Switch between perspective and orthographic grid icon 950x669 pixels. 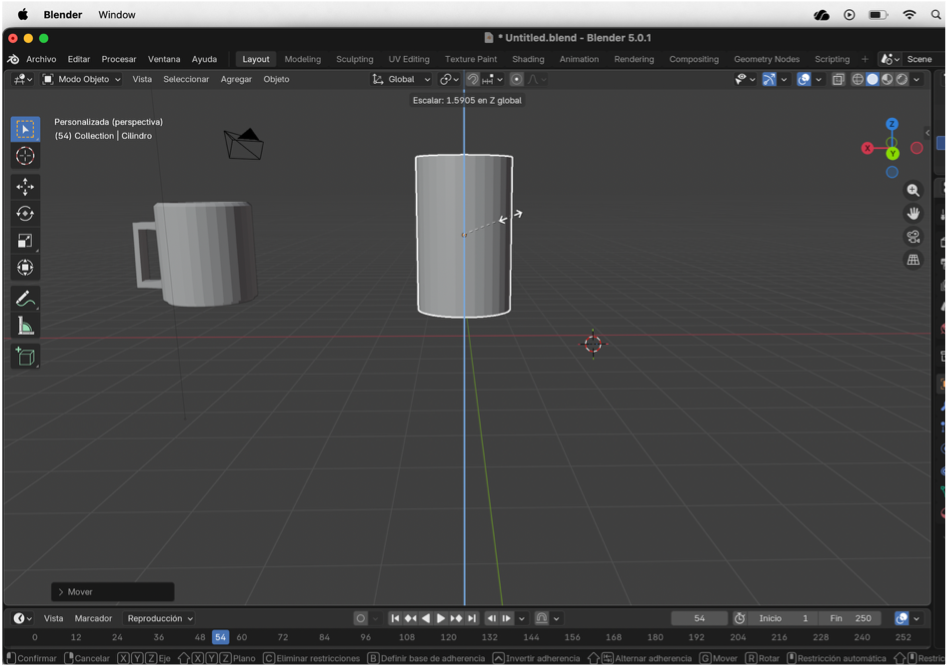pyautogui.click(x=913, y=260)
